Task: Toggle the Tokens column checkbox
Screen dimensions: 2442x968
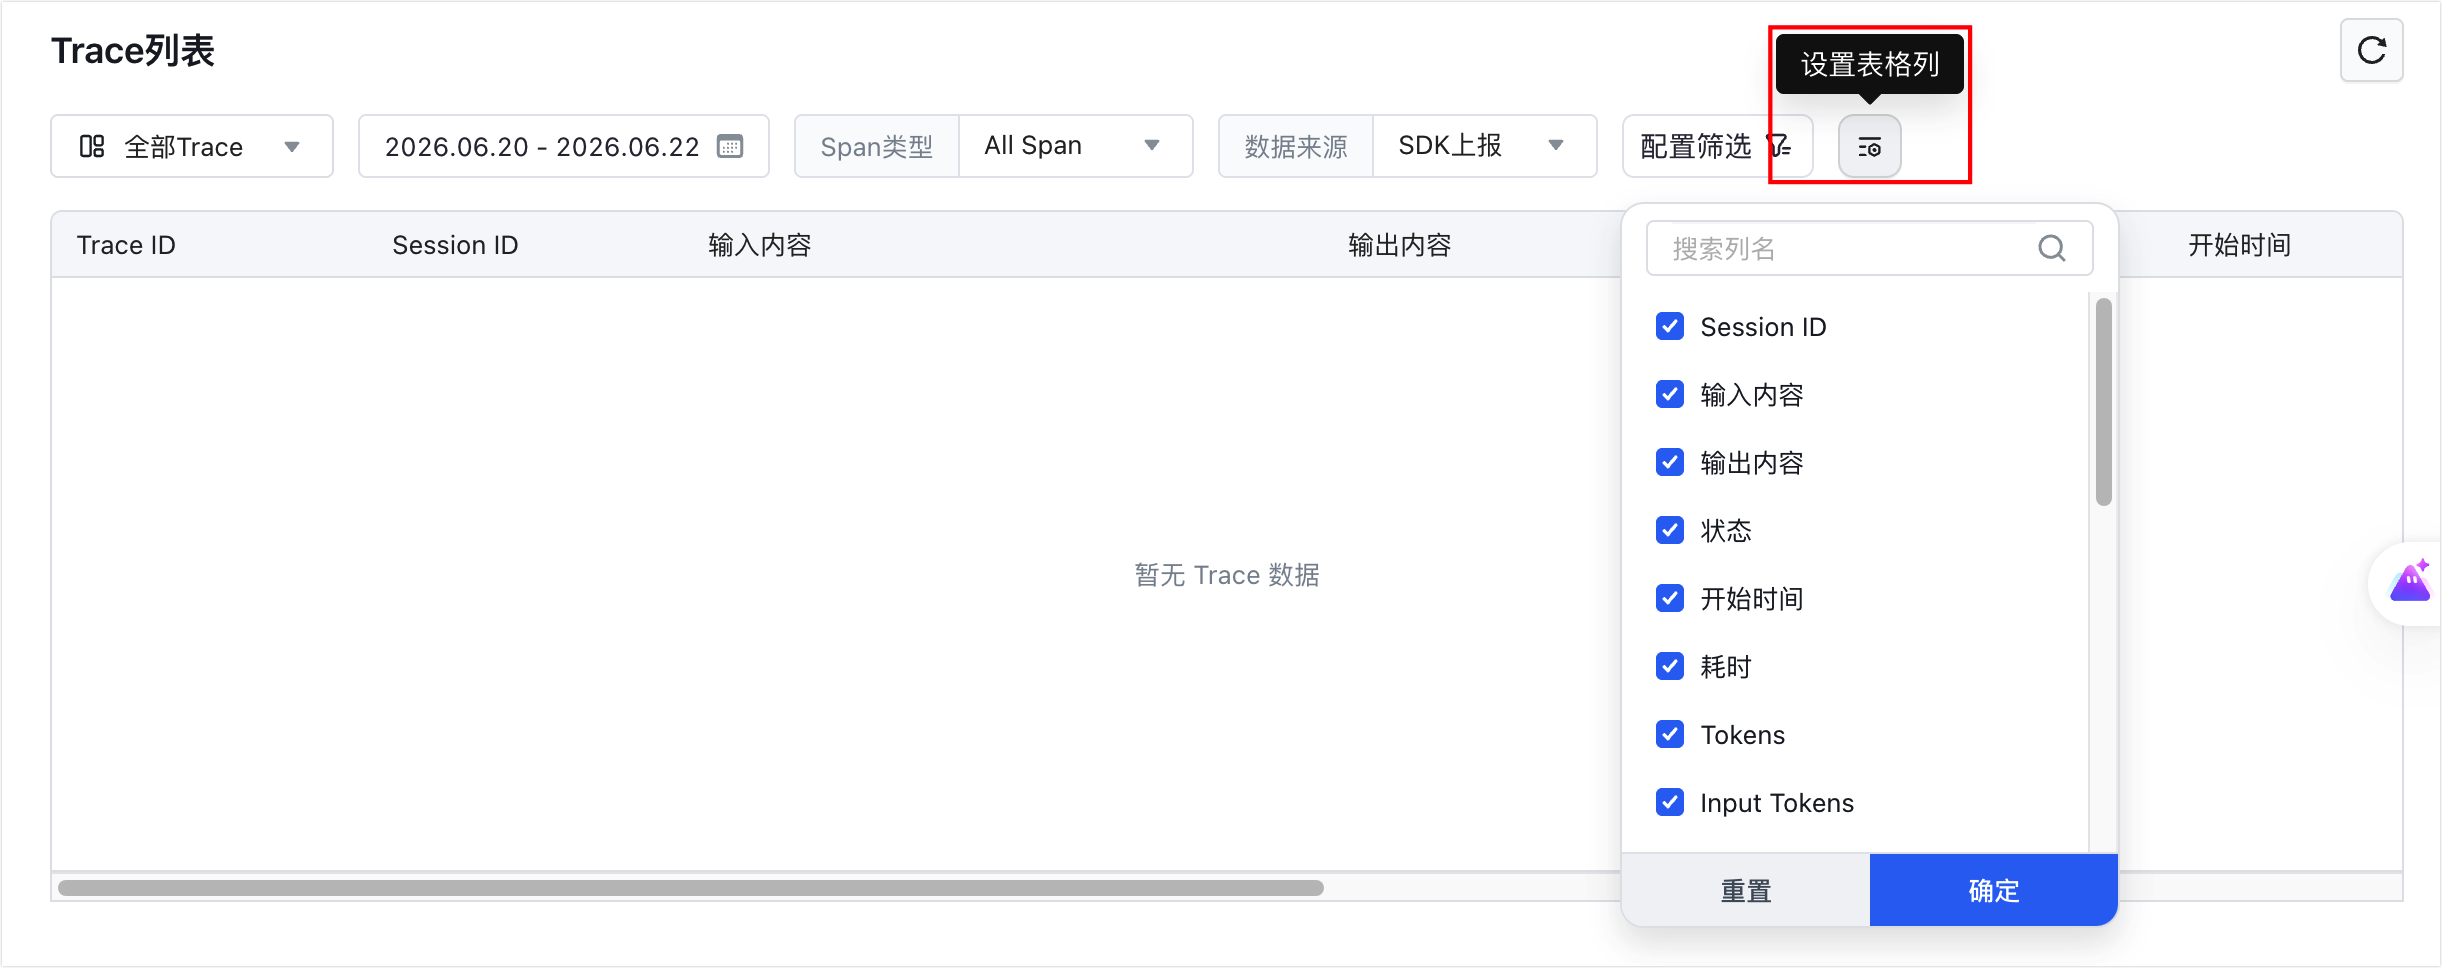Action: click(1669, 734)
